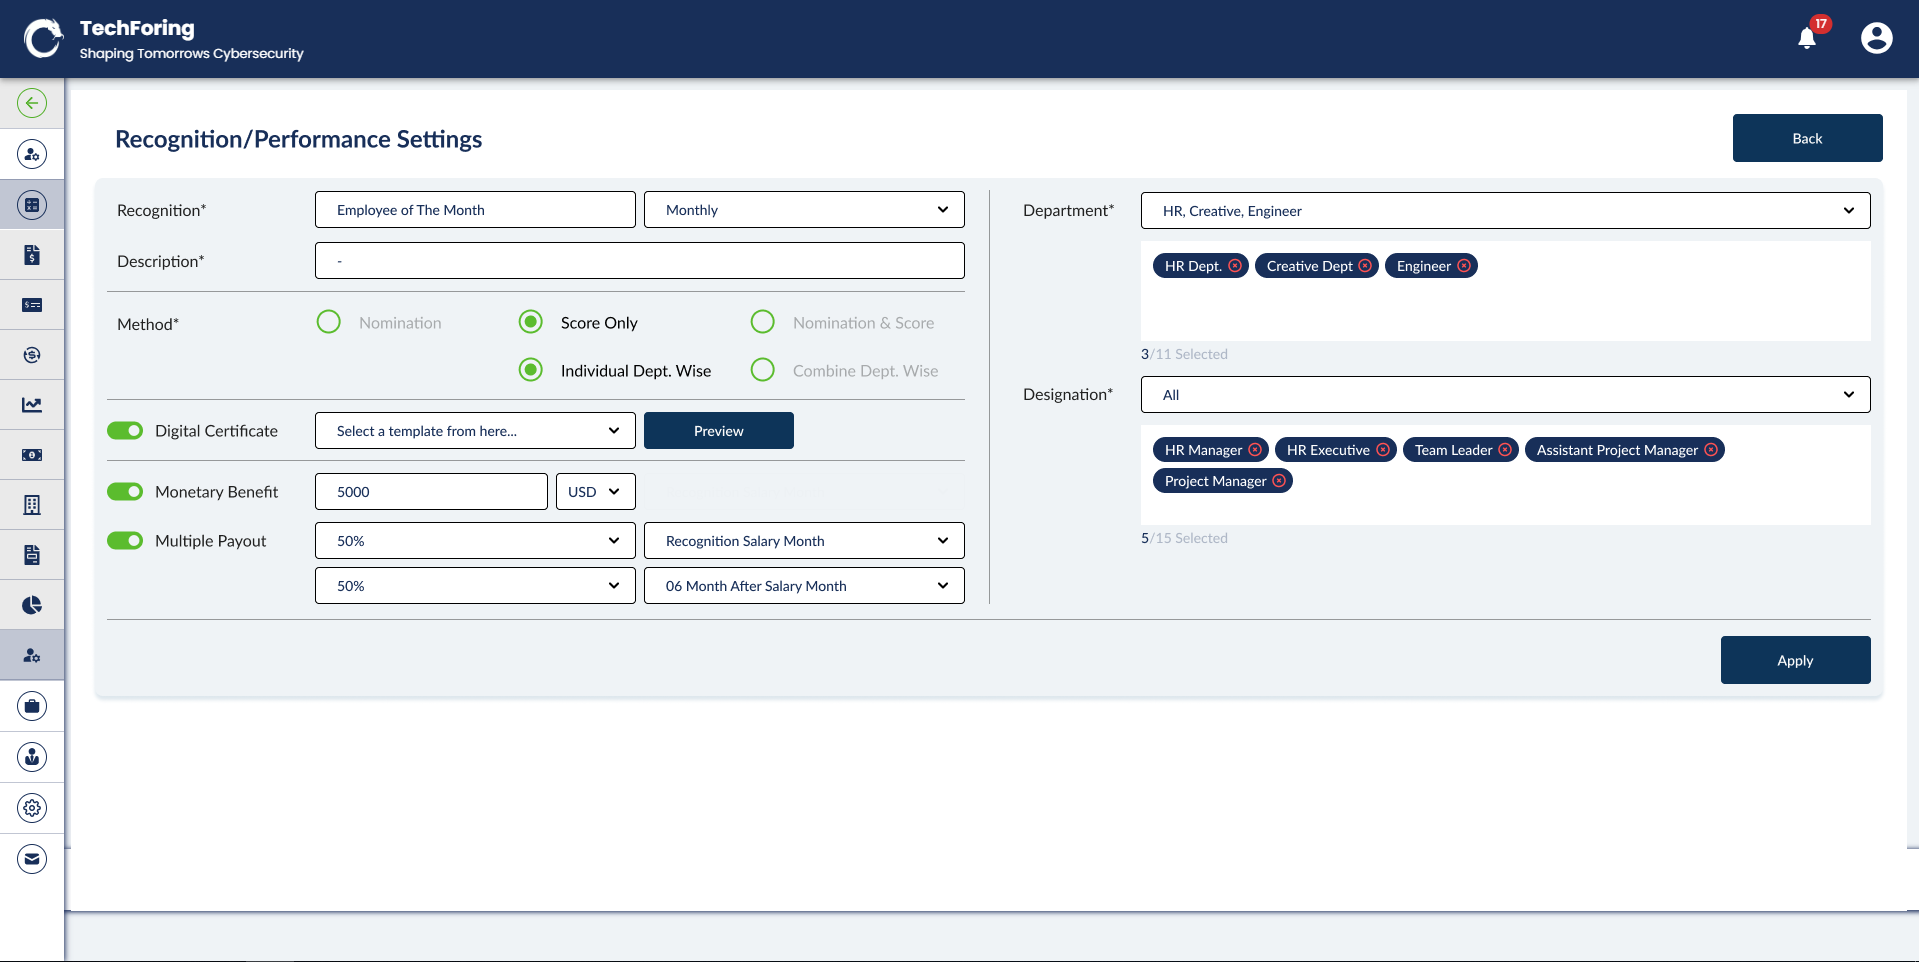Select Combine Dept. Wise radio
Image resolution: width=1919 pixels, height=962 pixels.
point(763,370)
